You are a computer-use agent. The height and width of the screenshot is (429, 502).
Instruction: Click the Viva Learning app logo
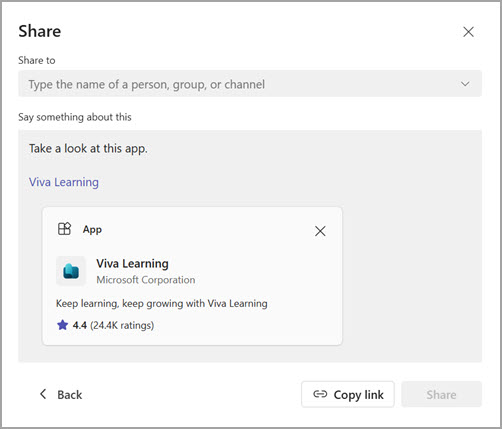coord(71,271)
